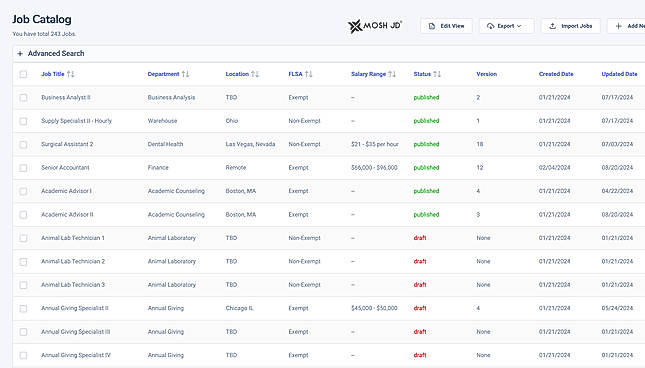Sort by Job Title column header
The width and height of the screenshot is (645, 368).
tap(53, 74)
